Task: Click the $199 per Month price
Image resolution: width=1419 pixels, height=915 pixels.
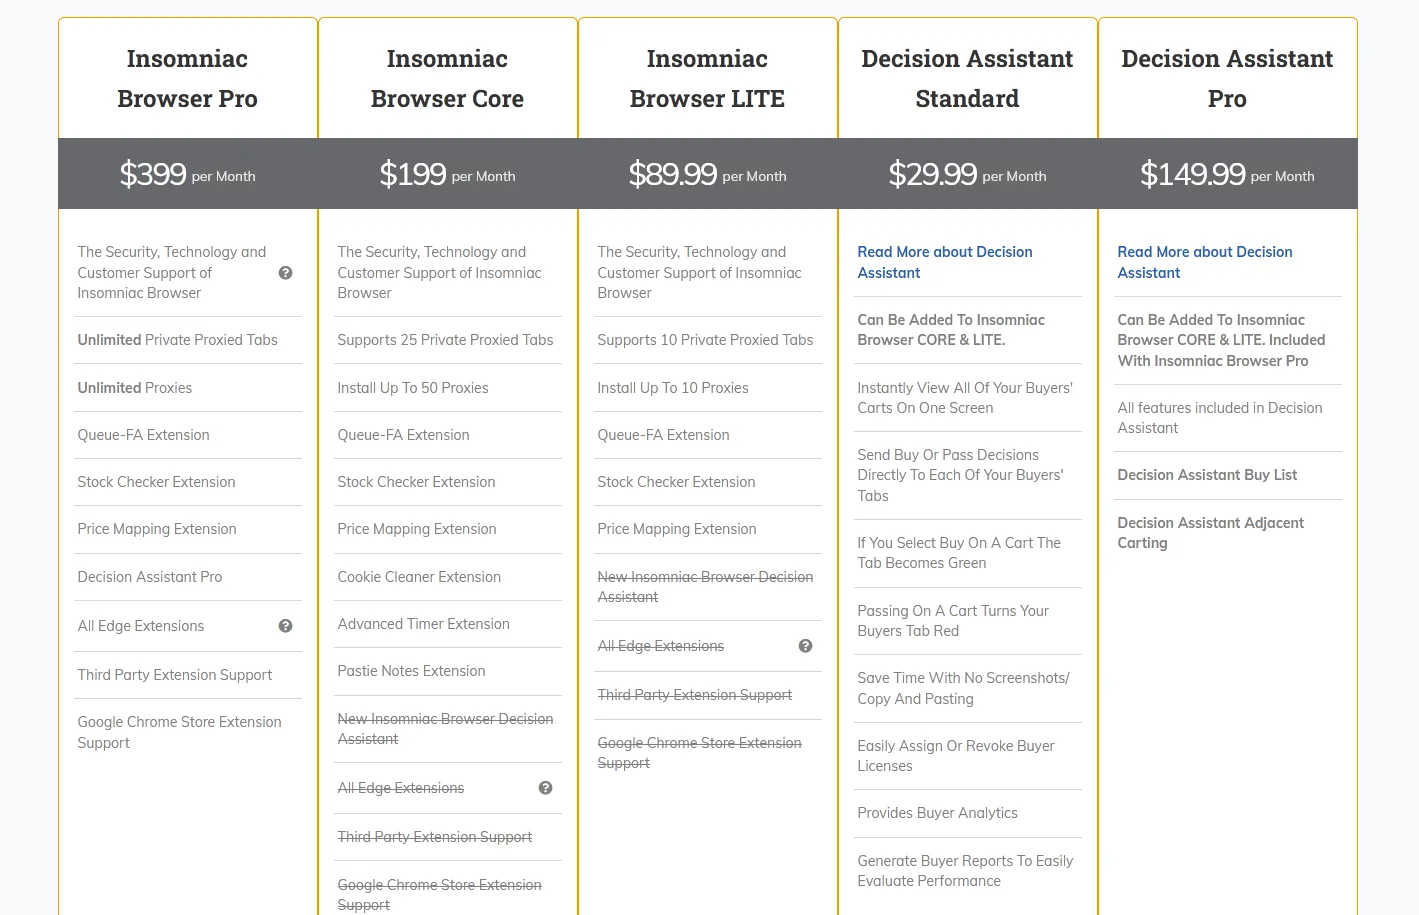Action: [447, 174]
